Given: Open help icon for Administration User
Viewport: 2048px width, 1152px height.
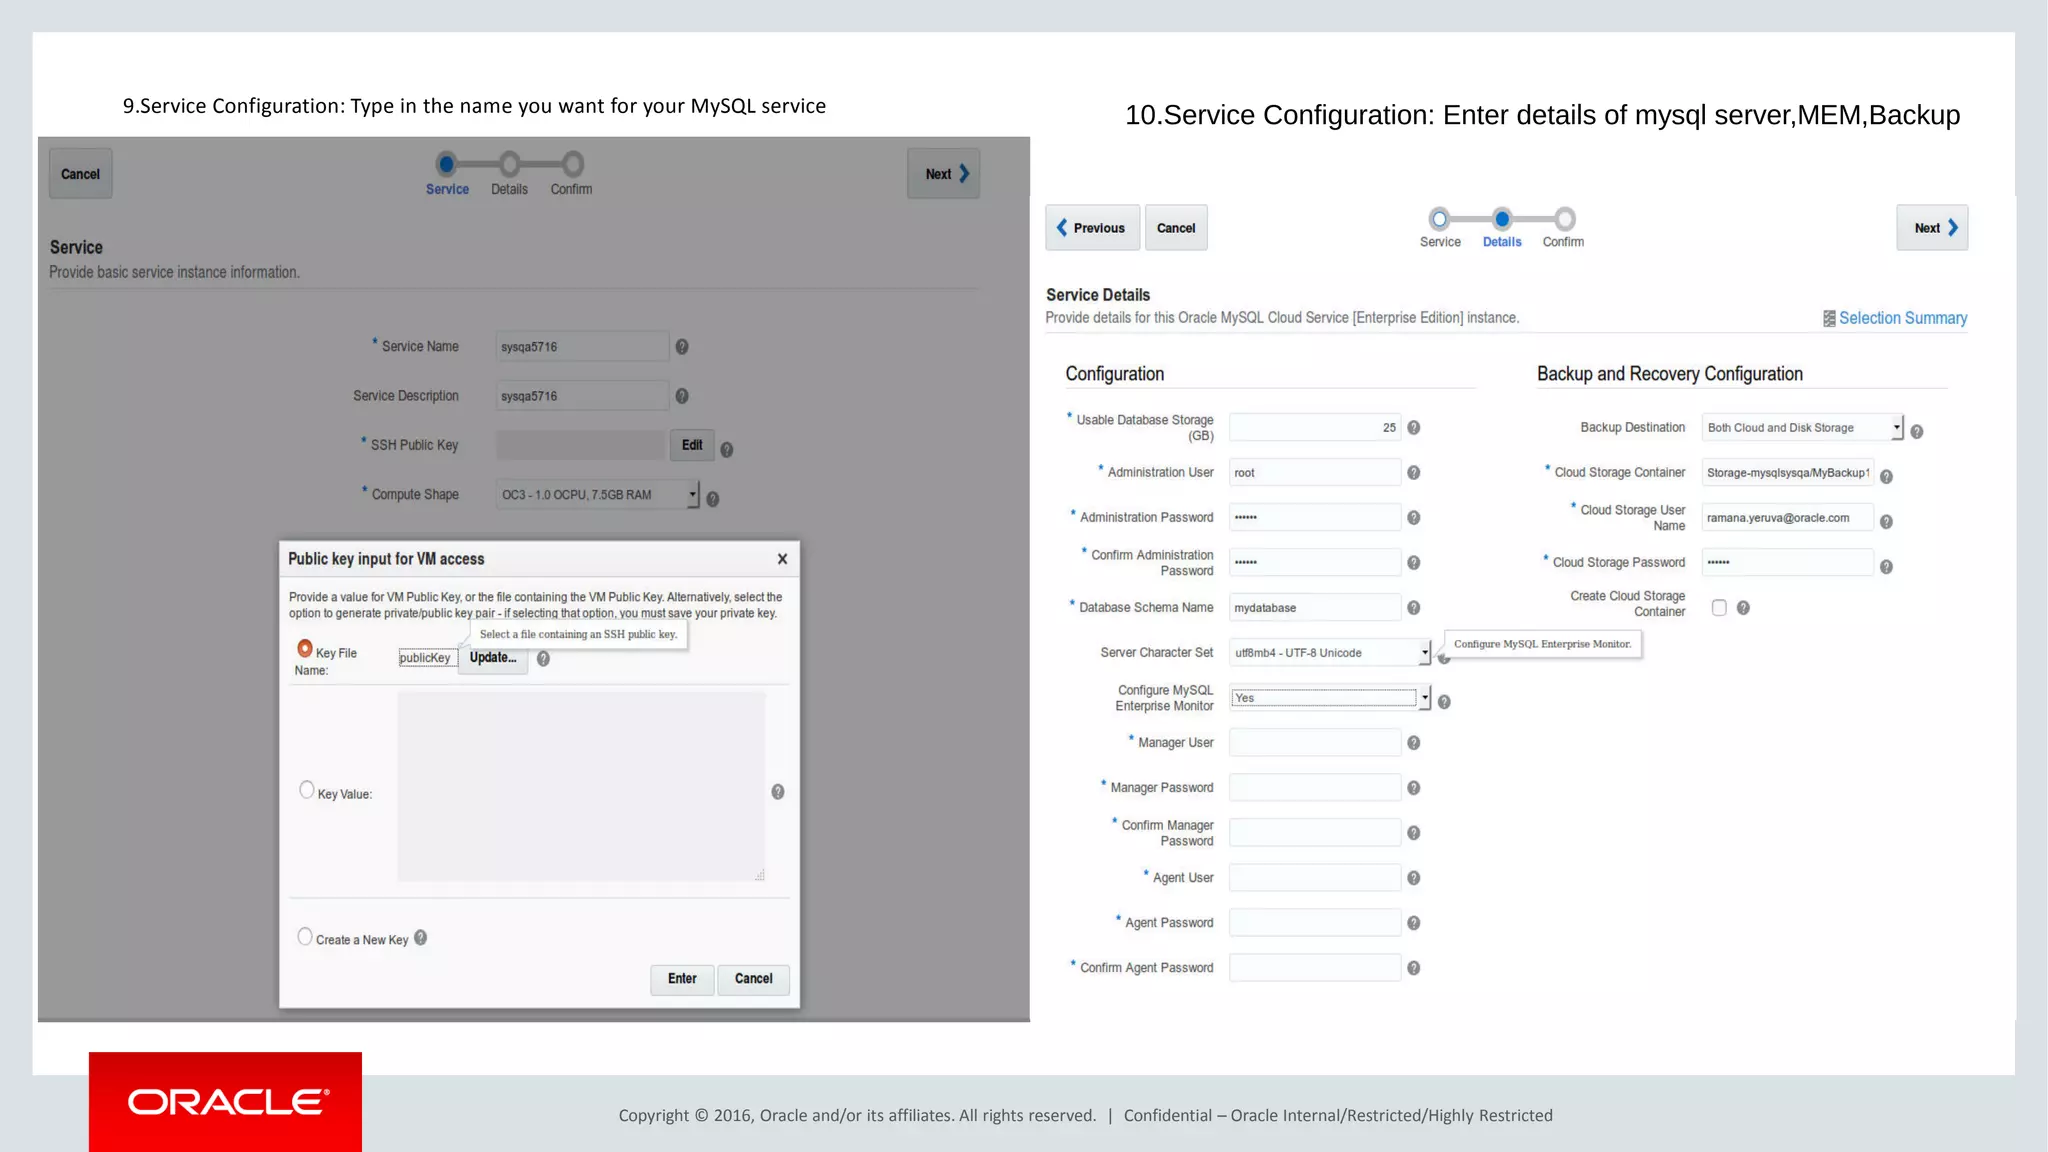Looking at the screenshot, I should pyautogui.click(x=1414, y=473).
